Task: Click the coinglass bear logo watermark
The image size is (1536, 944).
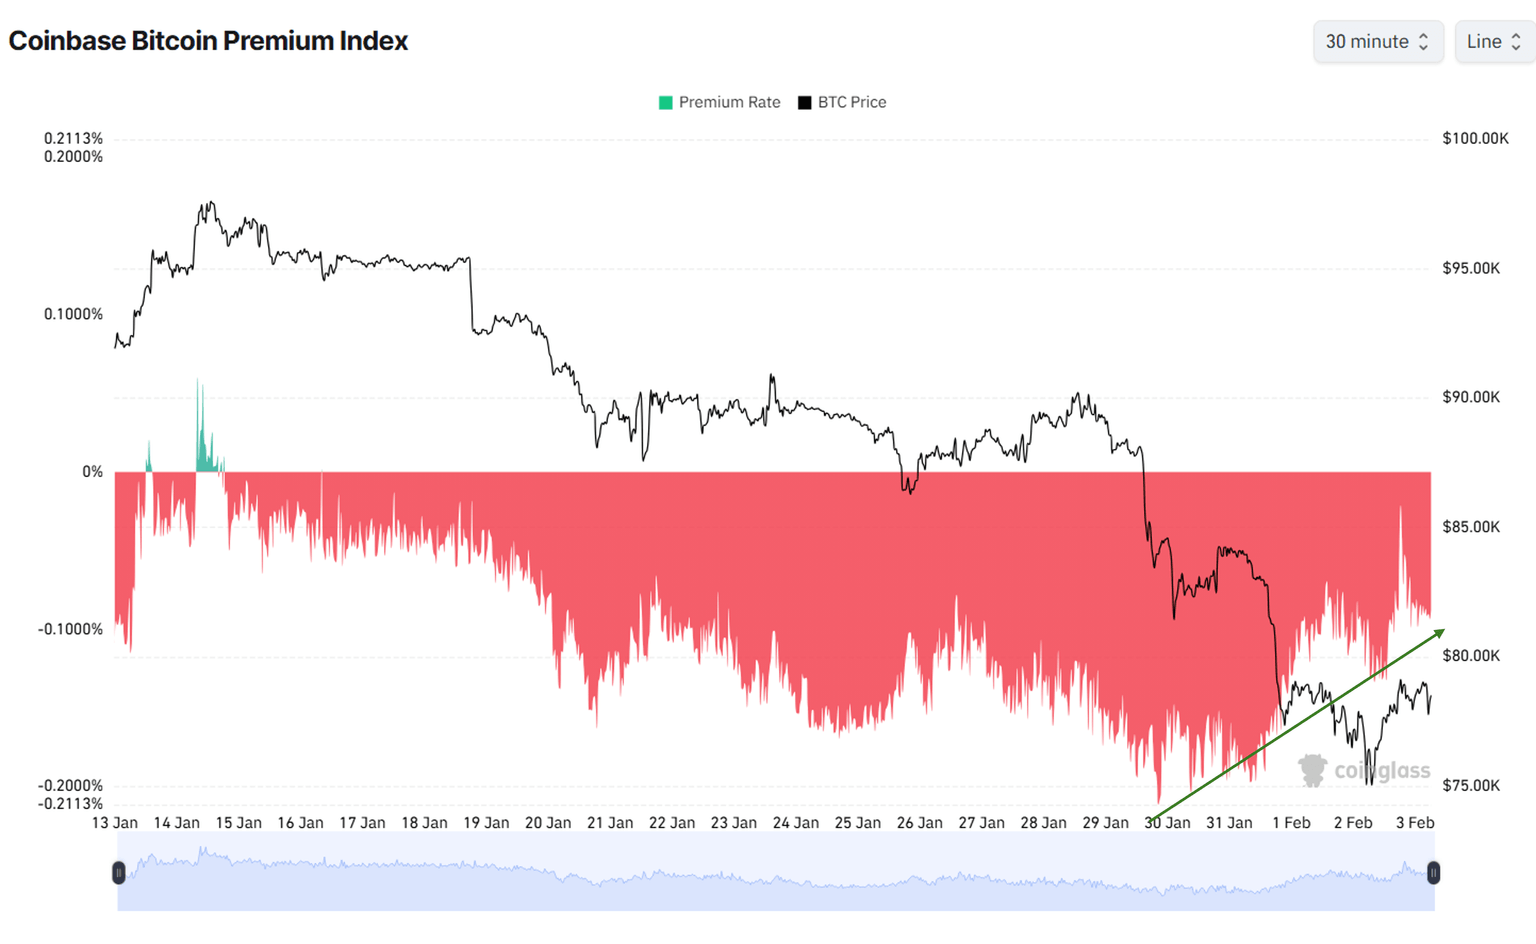Action: point(1310,770)
